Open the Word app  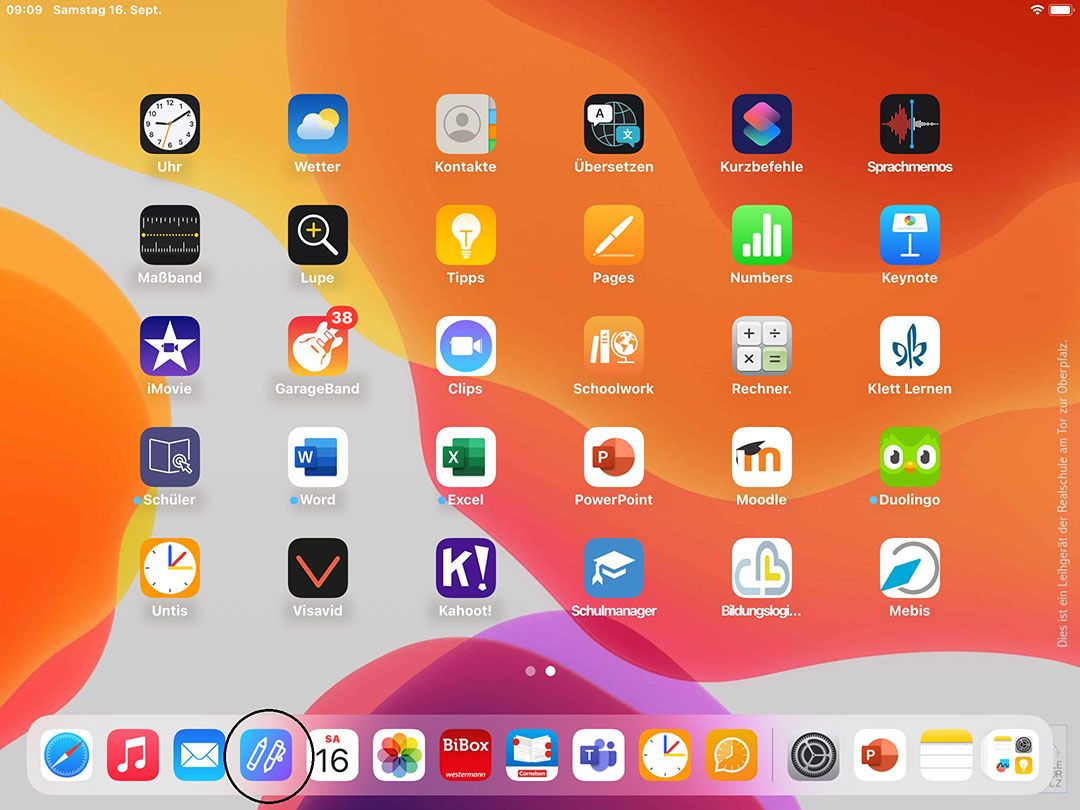coord(318,457)
